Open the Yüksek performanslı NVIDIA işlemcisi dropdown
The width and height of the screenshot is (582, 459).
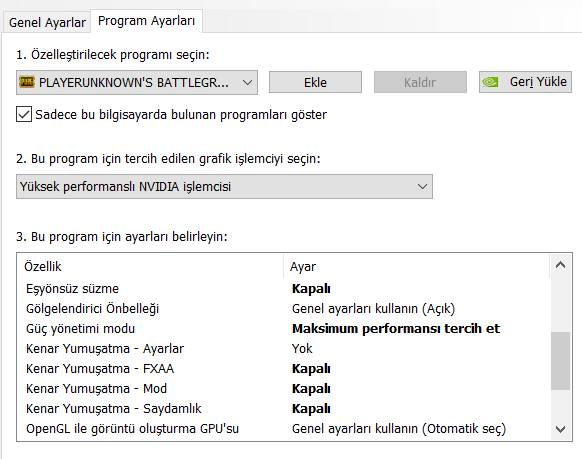click(x=224, y=186)
